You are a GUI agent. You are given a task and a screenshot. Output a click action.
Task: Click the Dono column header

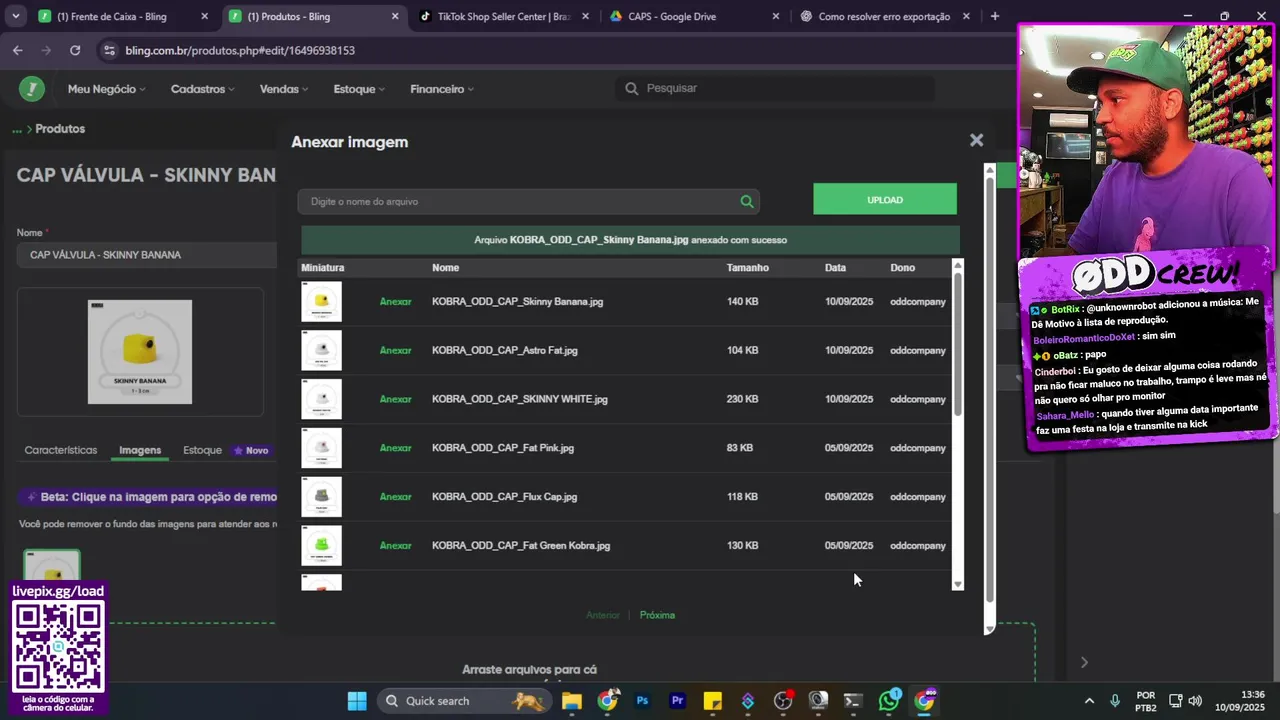[902, 268]
